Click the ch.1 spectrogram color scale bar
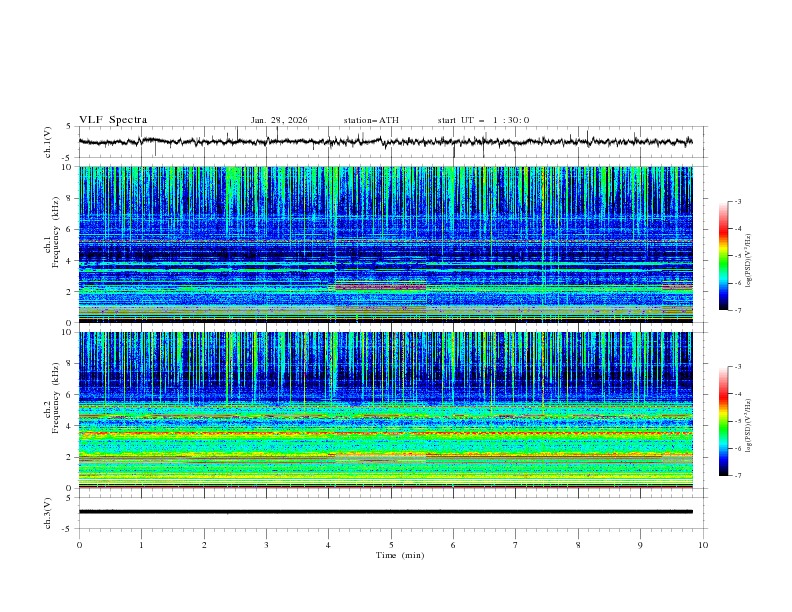This screenshot has width=792, height=612. click(x=723, y=256)
